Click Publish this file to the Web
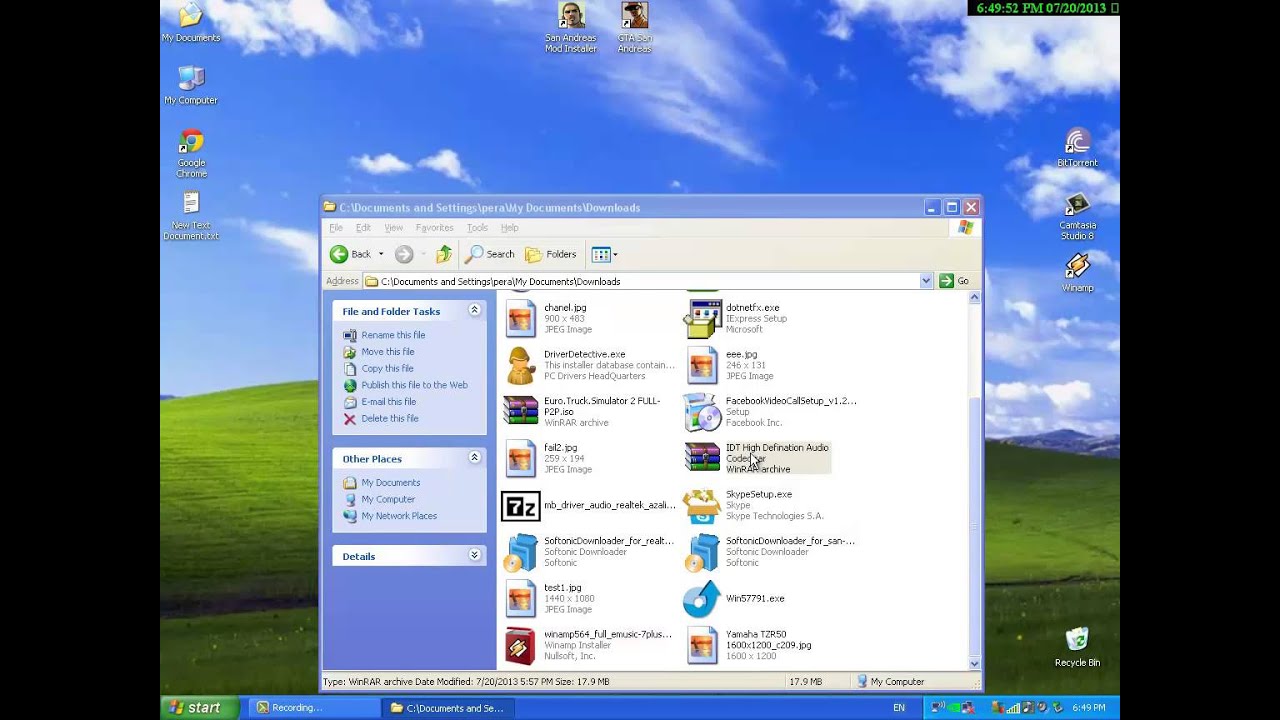Viewport: 1280px width, 720px height. [414, 385]
